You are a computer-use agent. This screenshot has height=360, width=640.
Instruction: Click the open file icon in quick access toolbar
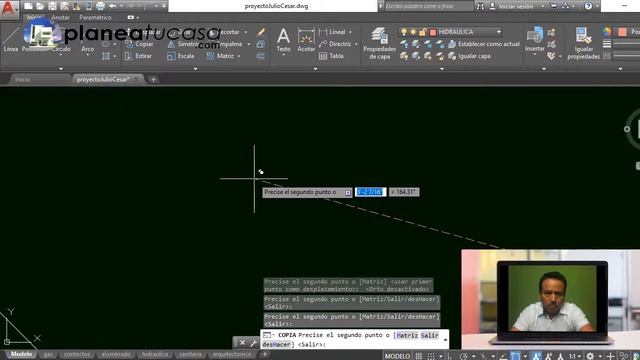point(40,6)
